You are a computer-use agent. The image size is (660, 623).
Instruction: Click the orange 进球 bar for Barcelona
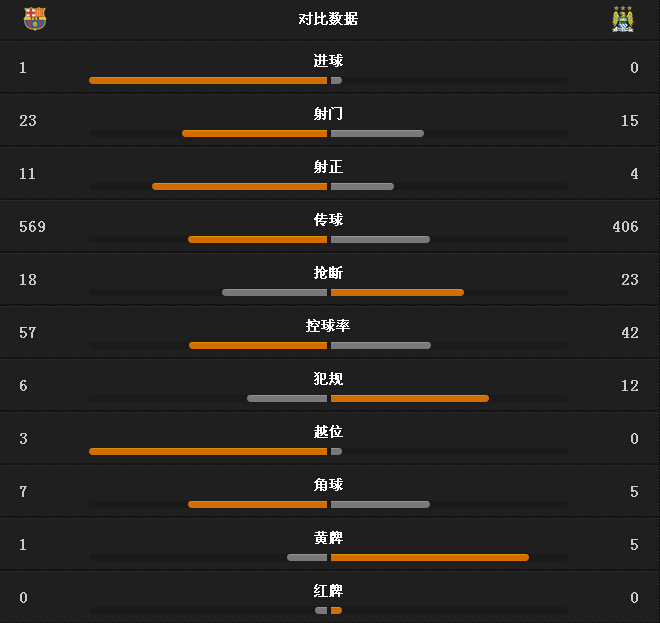[208, 80]
